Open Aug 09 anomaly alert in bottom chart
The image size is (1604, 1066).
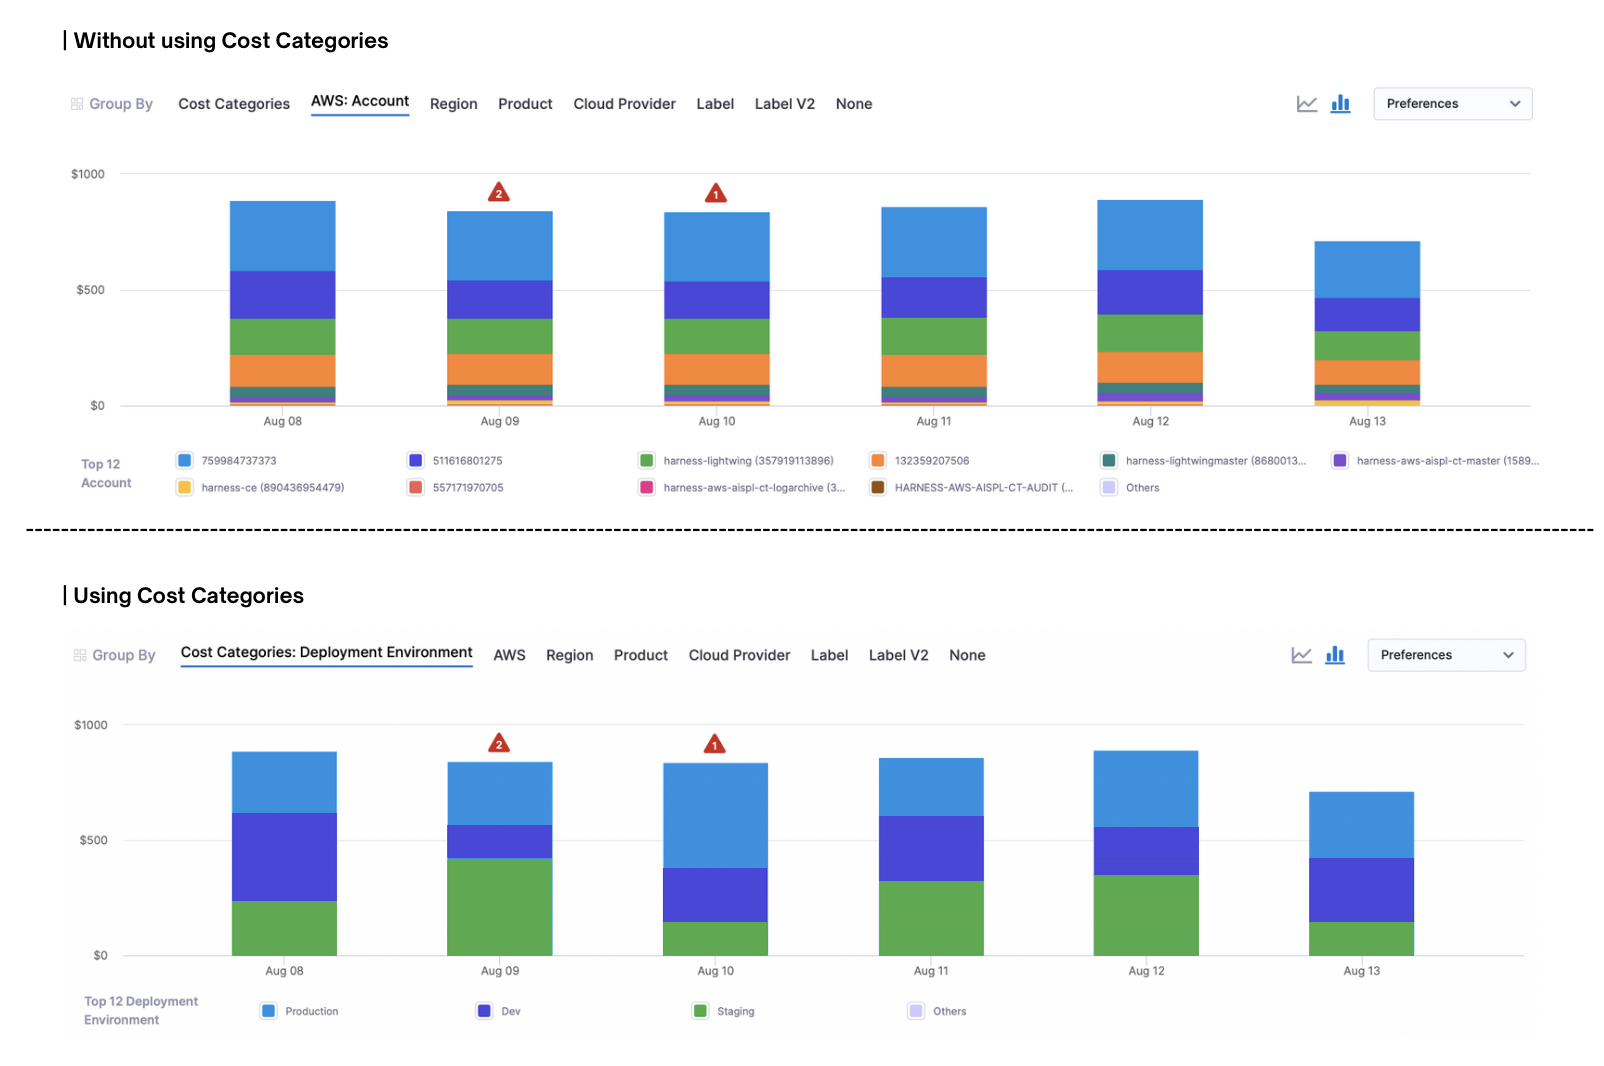pyautogui.click(x=499, y=743)
